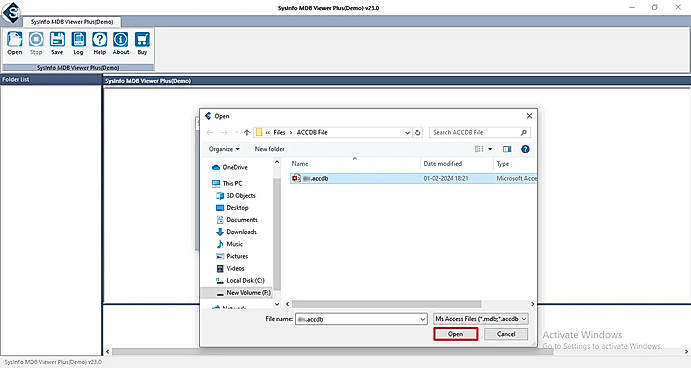Click file list scroll right arrow
The width and height of the screenshot is (691, 368).
pos(532,304)
